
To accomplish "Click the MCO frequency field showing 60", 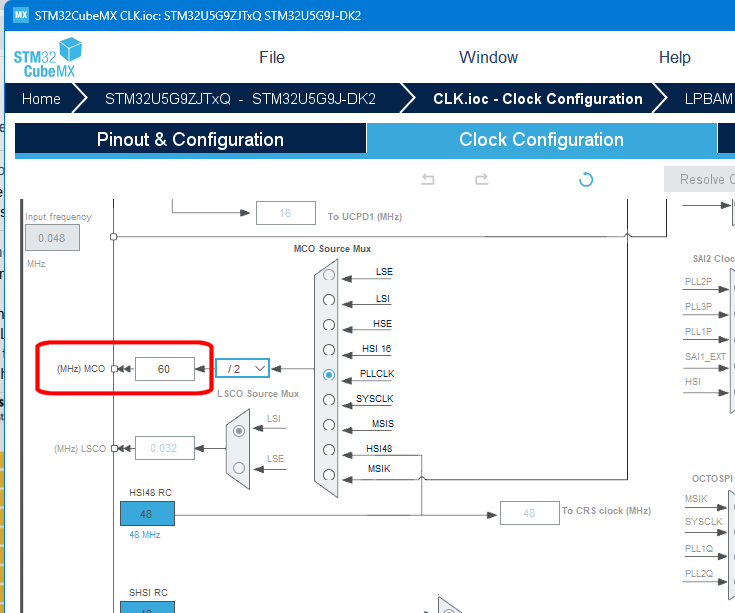I will click(x=165, y=369).
